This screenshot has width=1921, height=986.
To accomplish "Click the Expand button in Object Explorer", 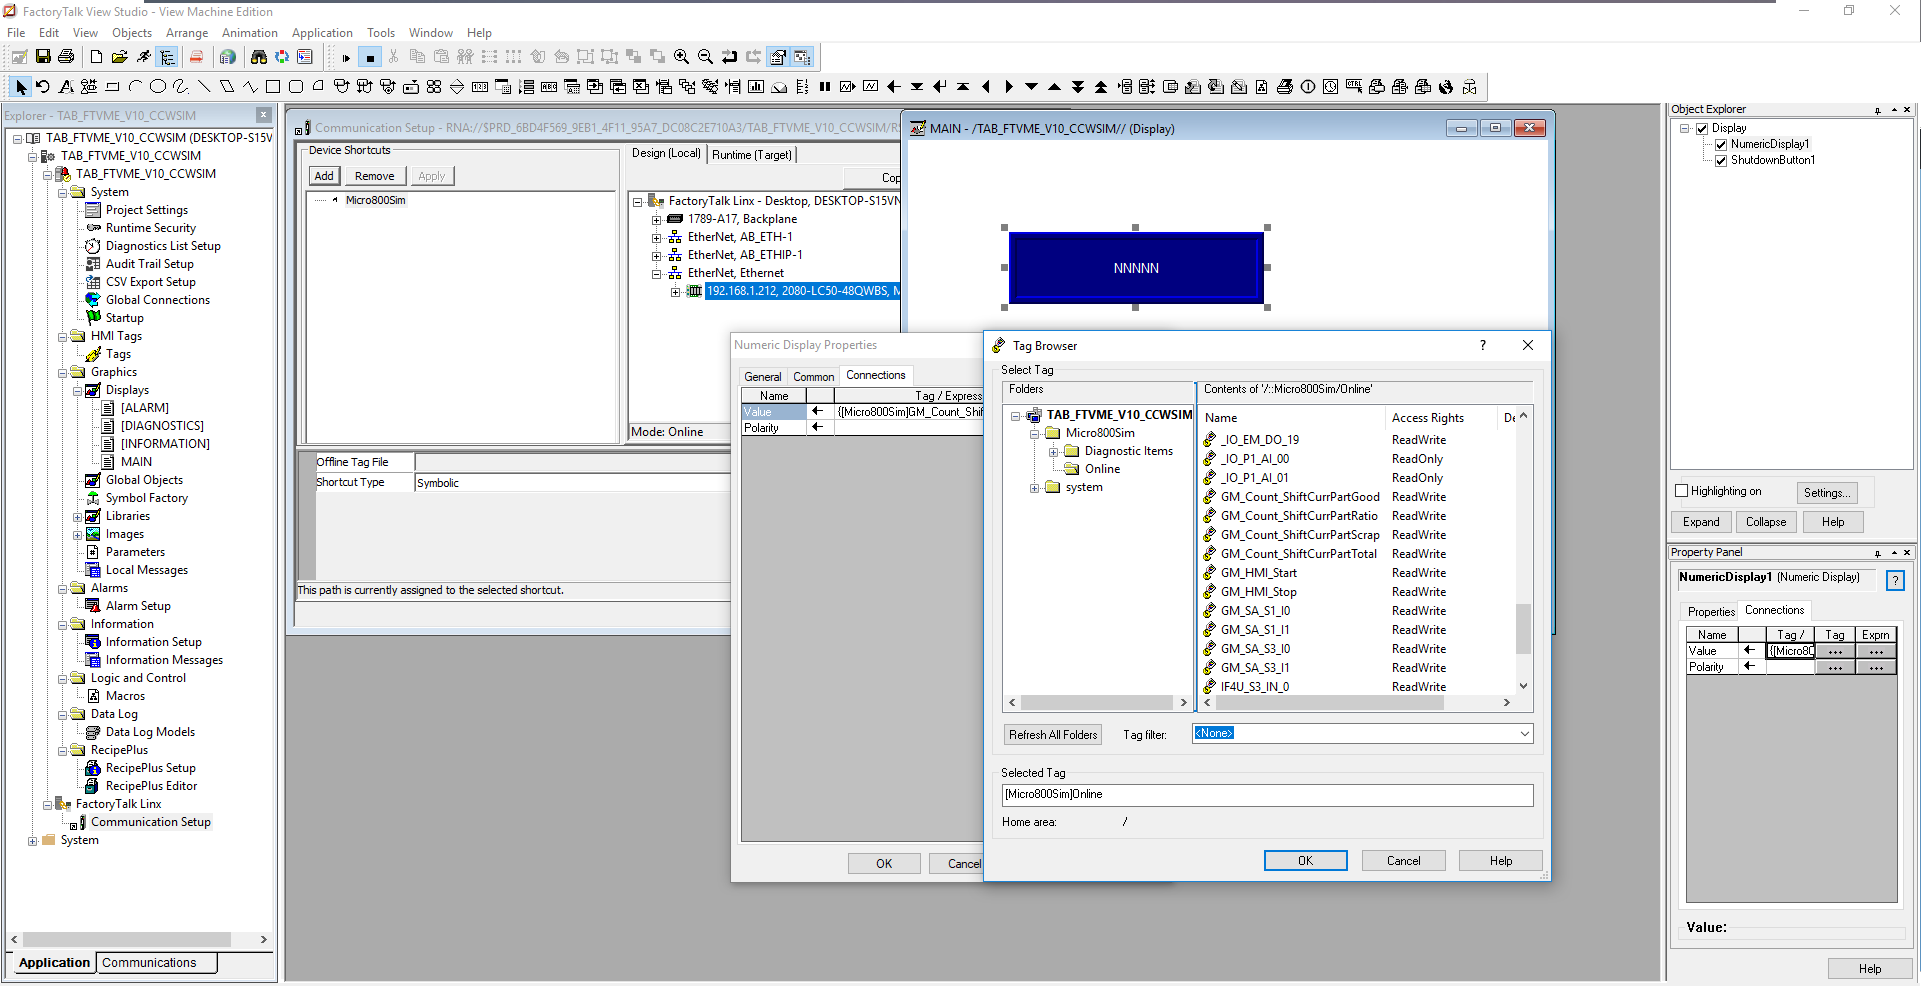I will click(1701, 522).
